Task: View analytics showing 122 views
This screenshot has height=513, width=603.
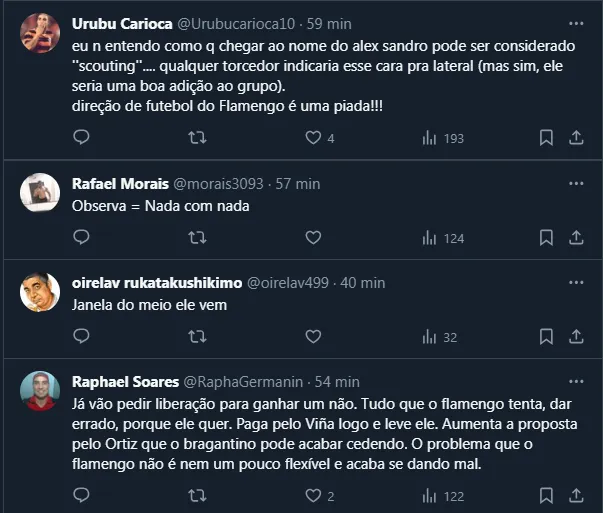Action: coord(443,495)
